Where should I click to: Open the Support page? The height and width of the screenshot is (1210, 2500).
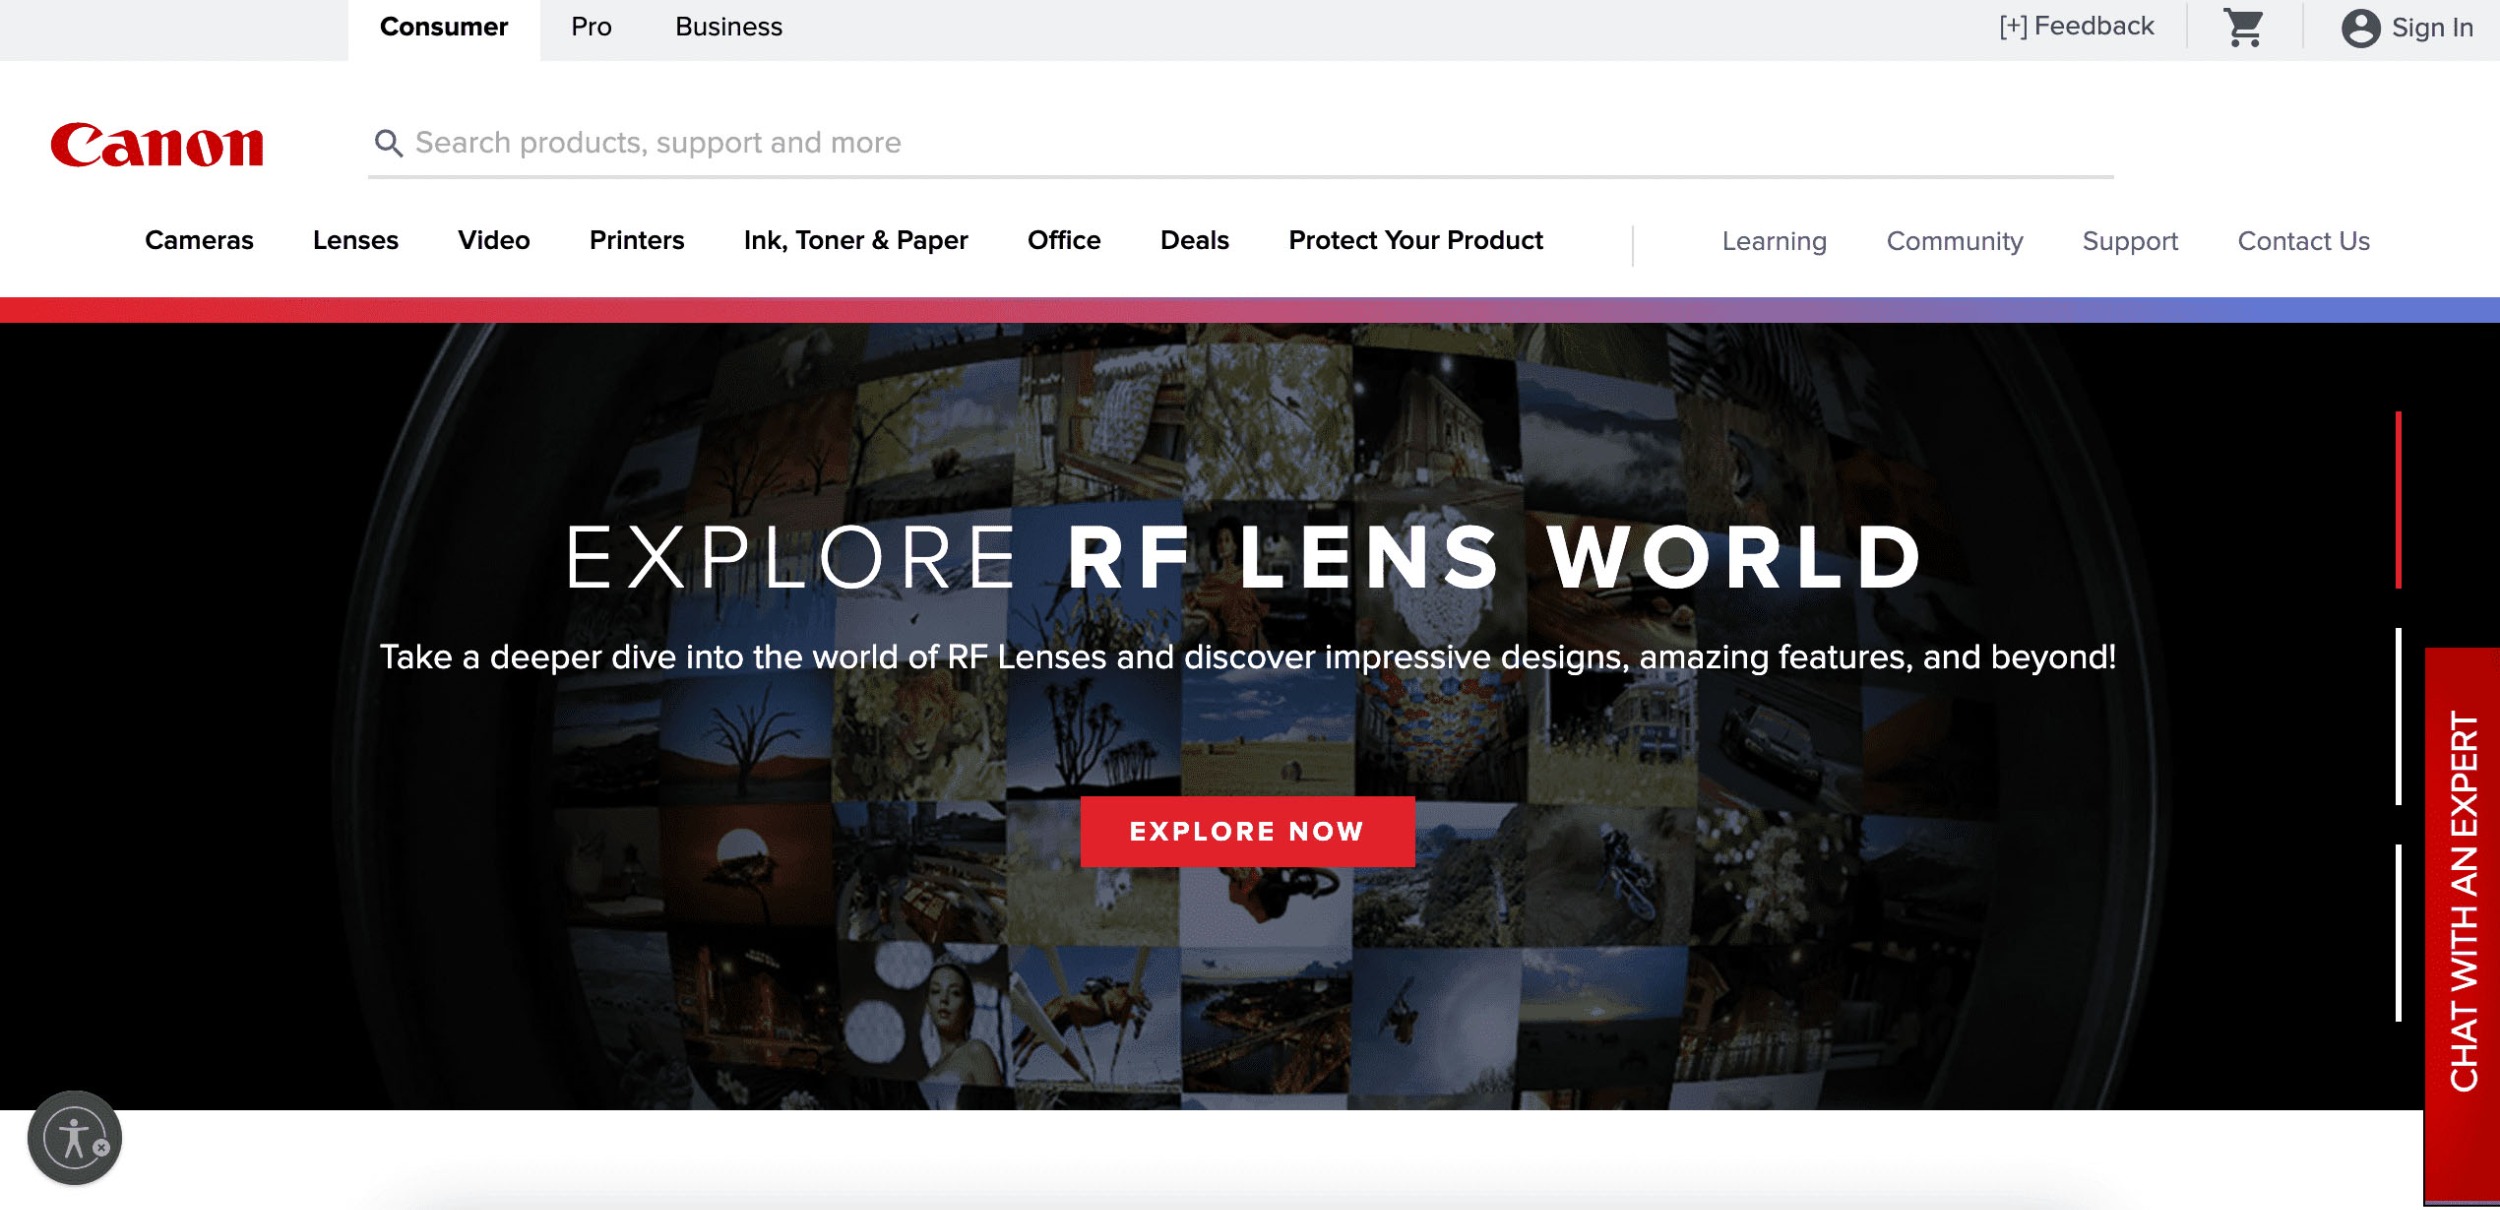tap(2130, 241)
